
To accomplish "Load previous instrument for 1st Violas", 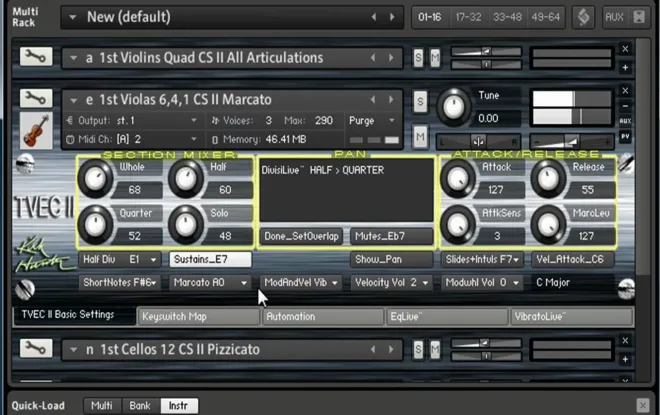I will 373,99.
